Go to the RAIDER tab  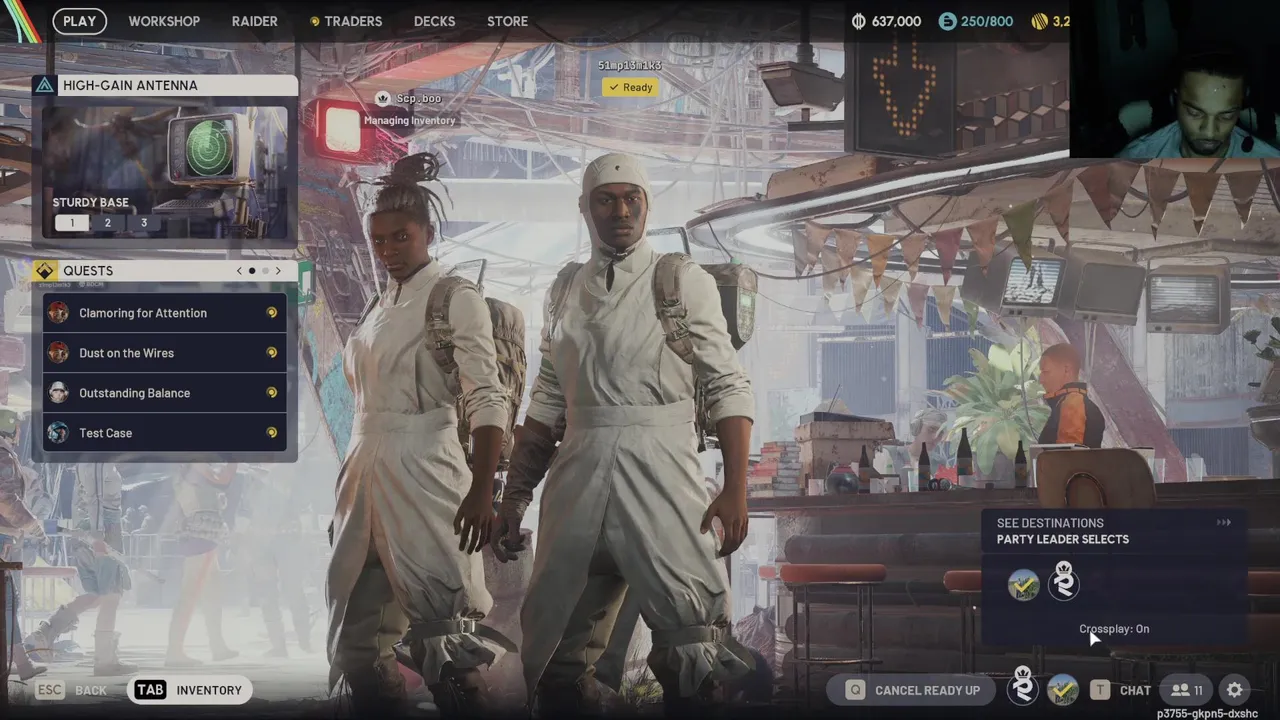255,21
